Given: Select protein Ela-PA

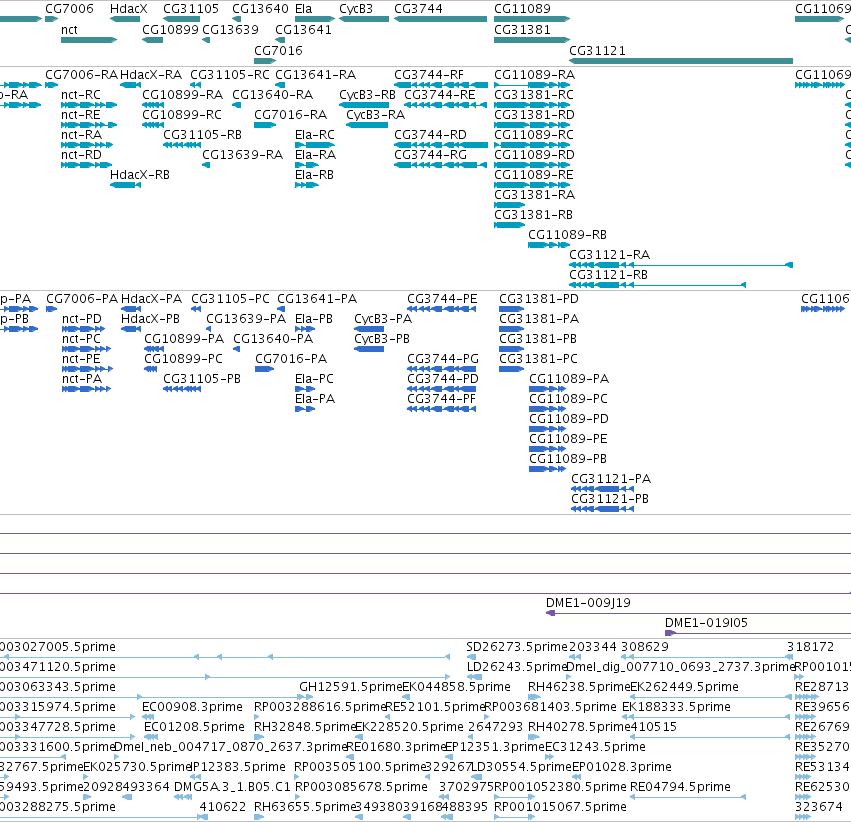Looking at the screenshot, I should click(x=305, y=409).
